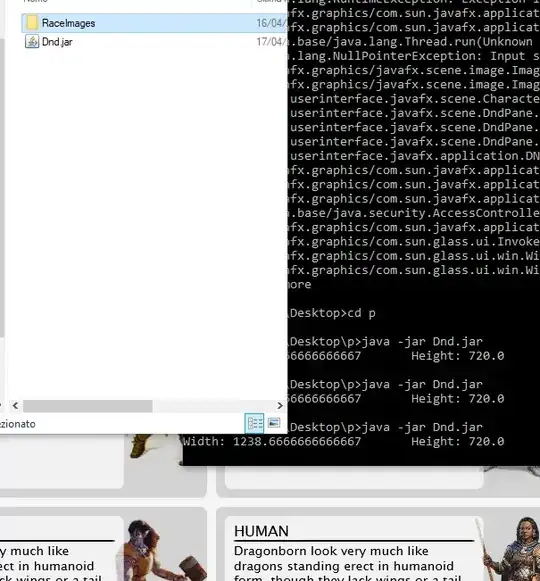Screen dimensions: 540x581
Task: Click the RaceImages folder icon
Action: click(x=32, y=23)
